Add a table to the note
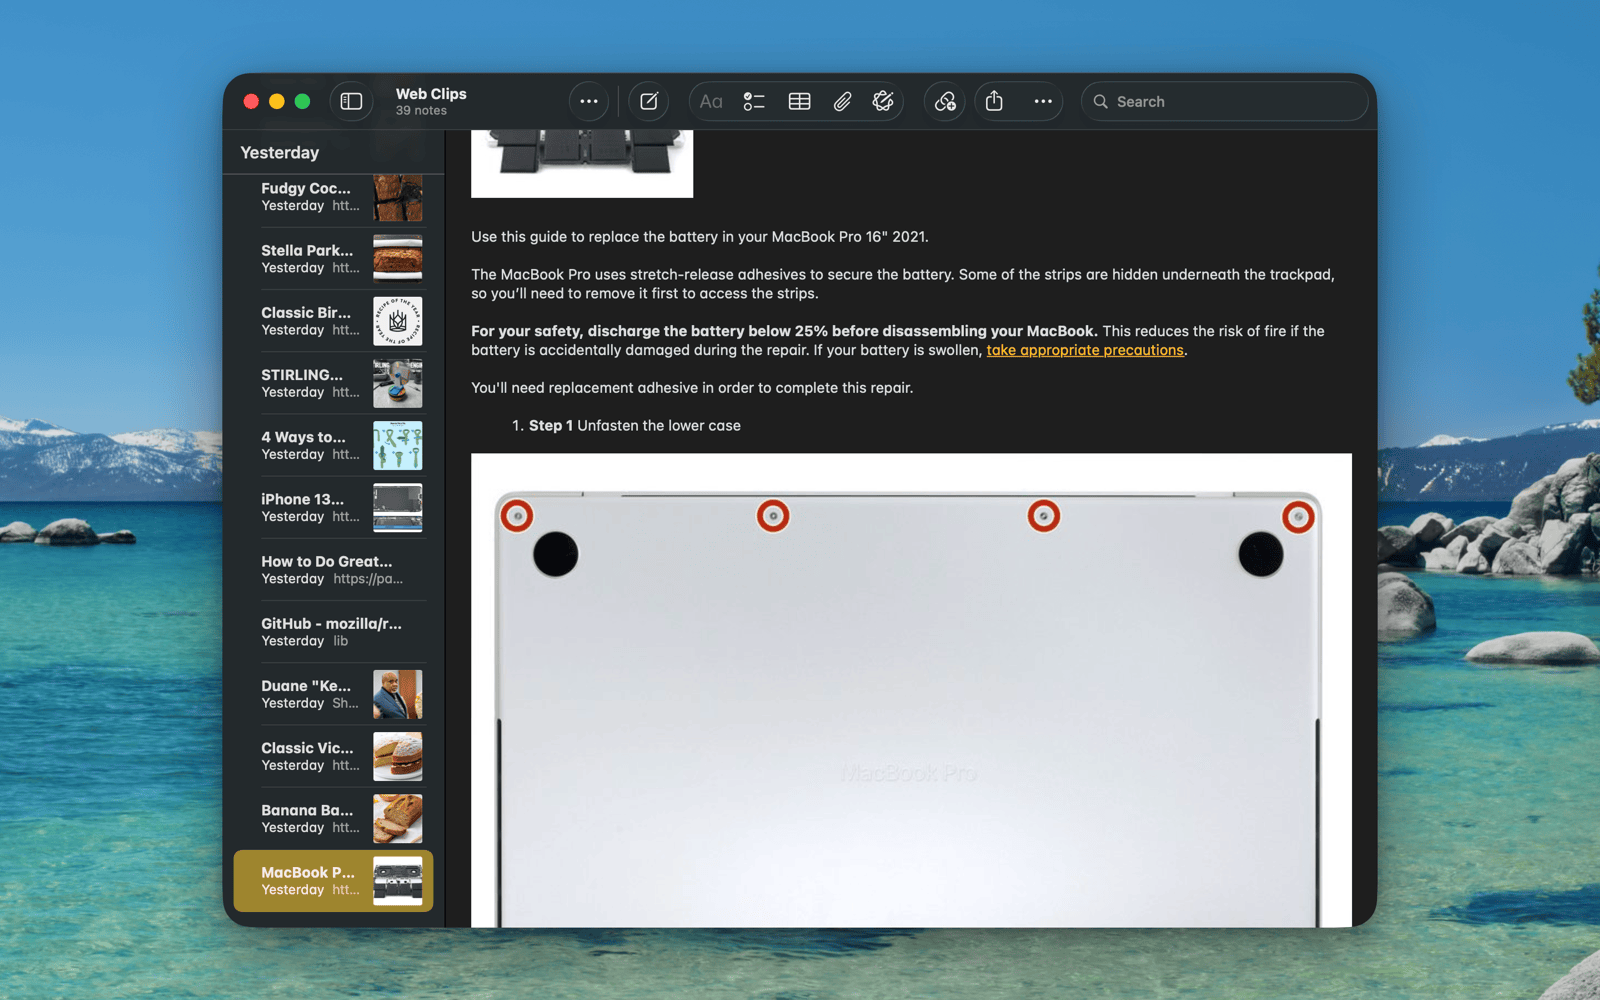 click(799, 101)
